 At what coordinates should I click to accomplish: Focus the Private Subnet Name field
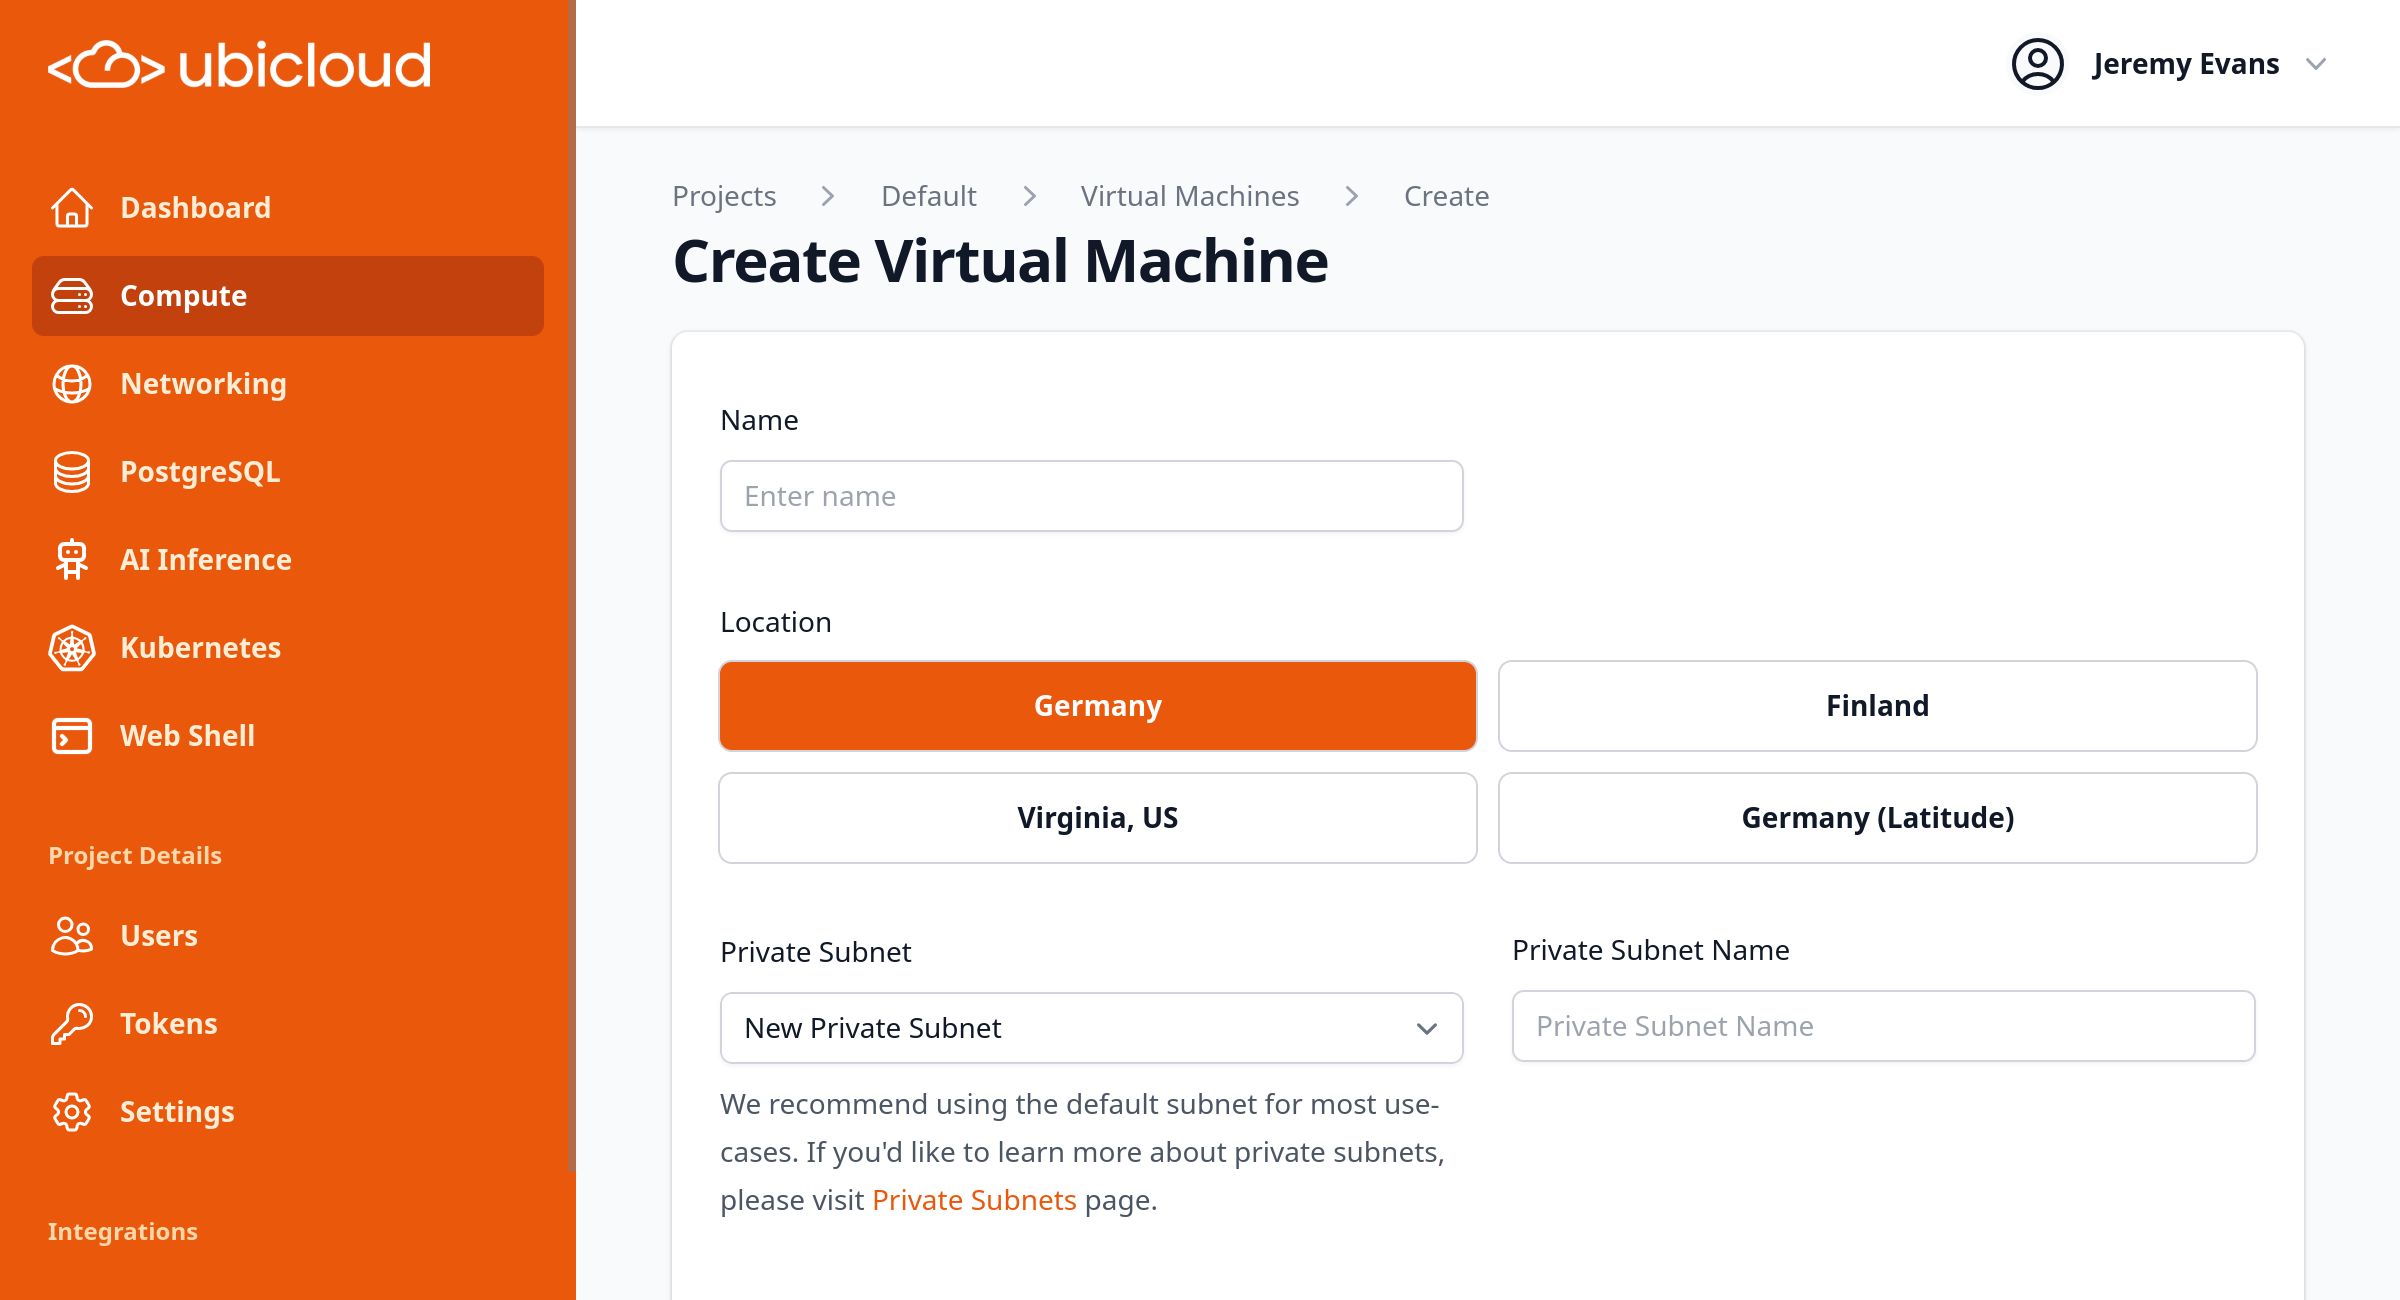(x=1883, y=1026)
